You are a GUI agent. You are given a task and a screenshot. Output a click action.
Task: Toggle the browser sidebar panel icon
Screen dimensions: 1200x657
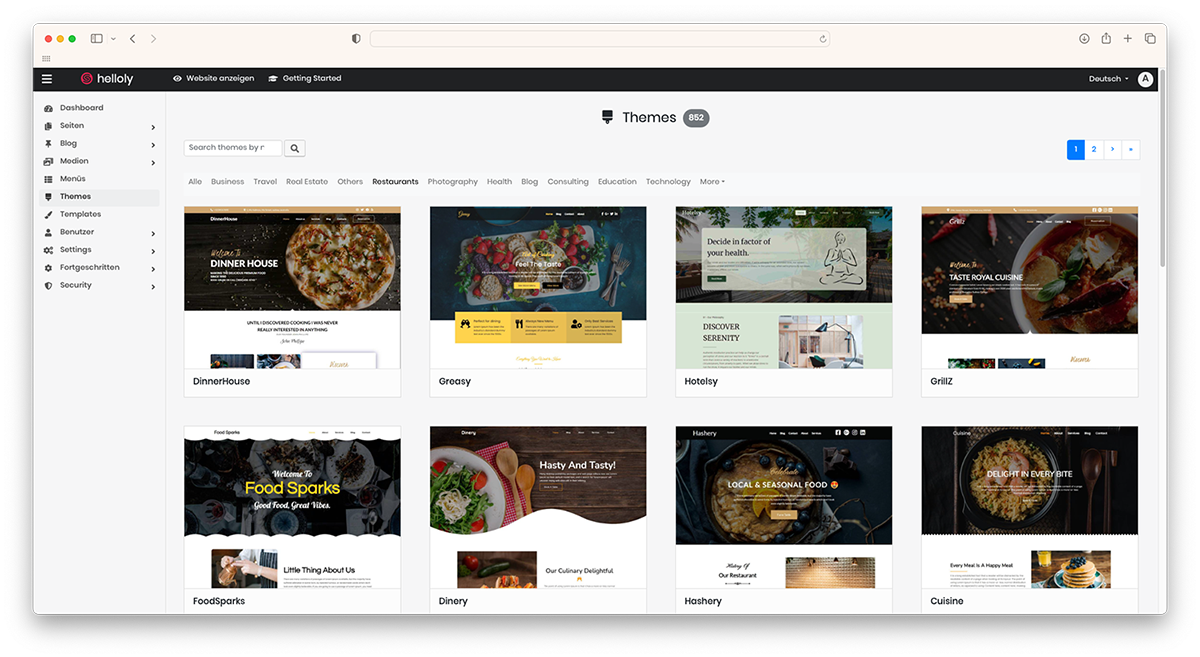pos(97,39)
